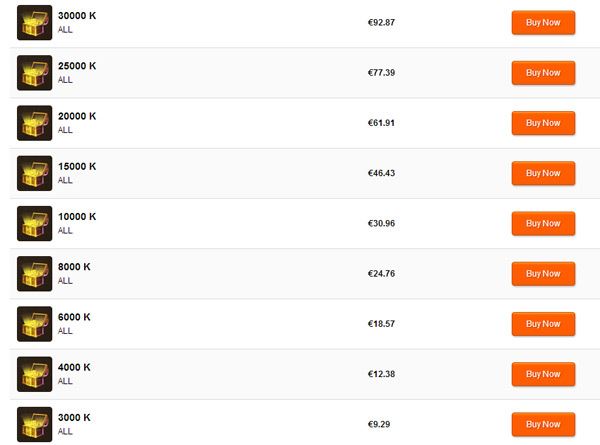
Task: Purchase the 15000 K offer via Buy Now
Action: tap(543, 173)
